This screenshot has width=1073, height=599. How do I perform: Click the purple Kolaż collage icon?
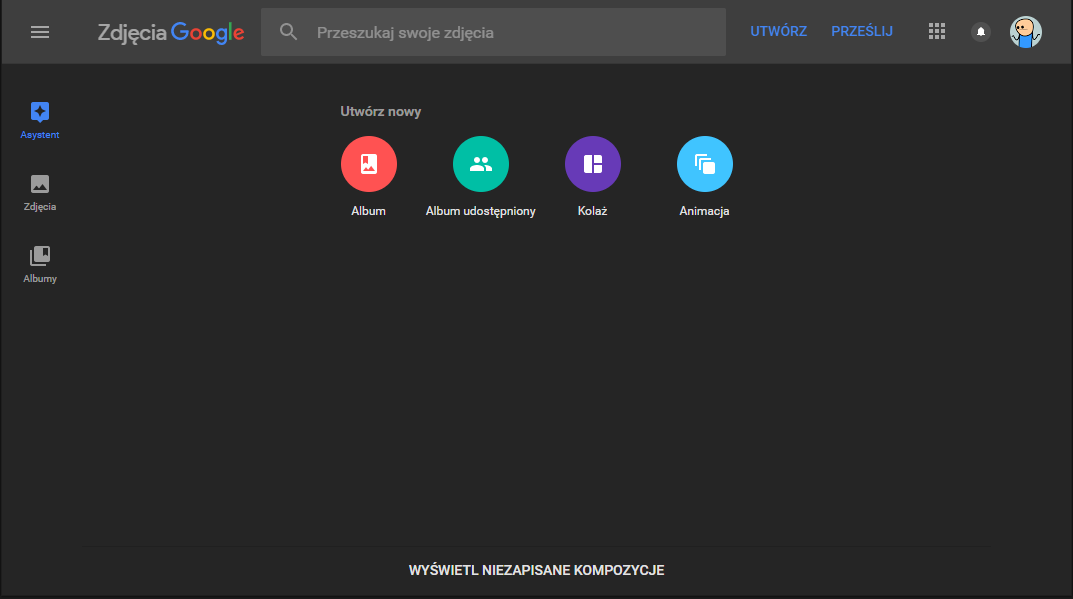tap(593, 164)
